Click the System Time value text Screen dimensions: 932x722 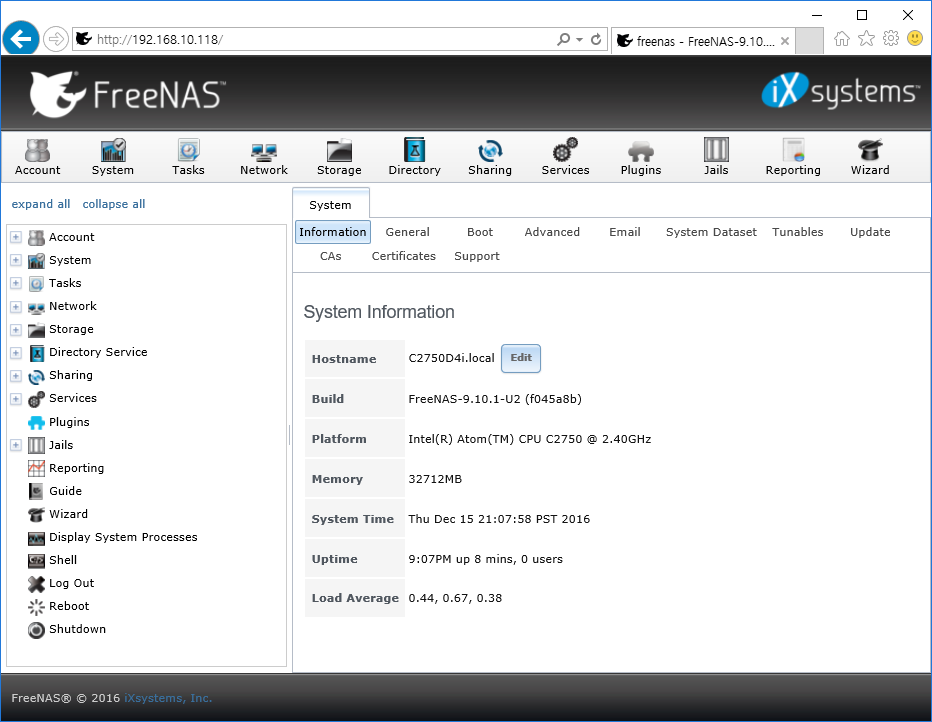499,519
